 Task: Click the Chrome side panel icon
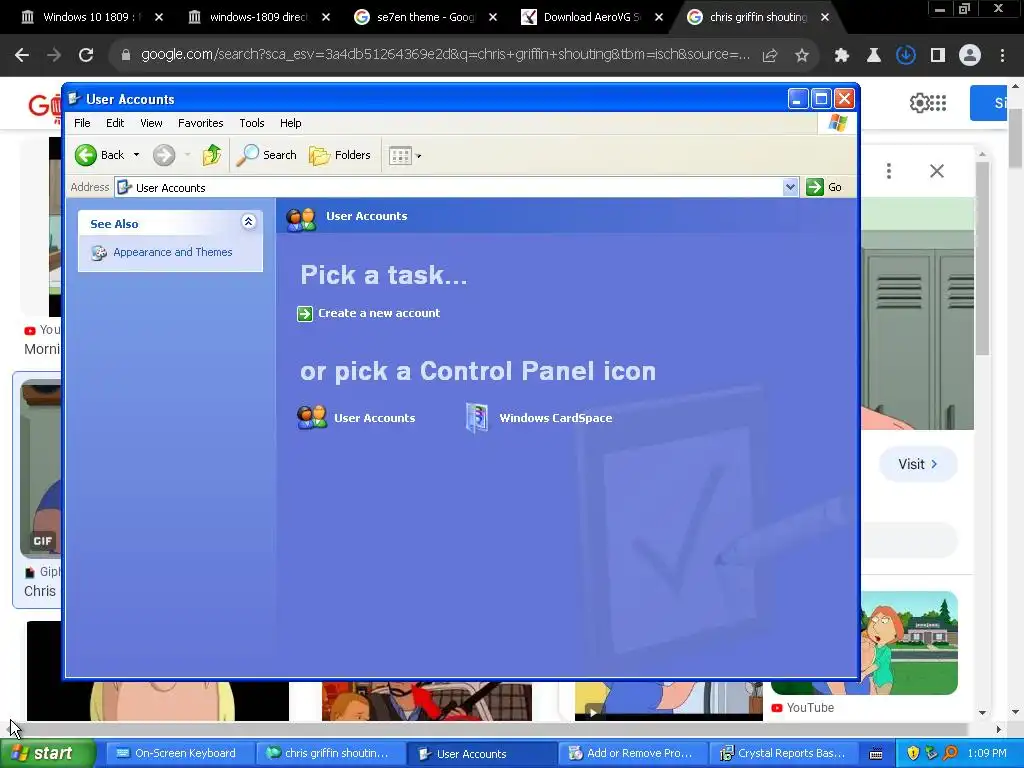pos(938,56)
